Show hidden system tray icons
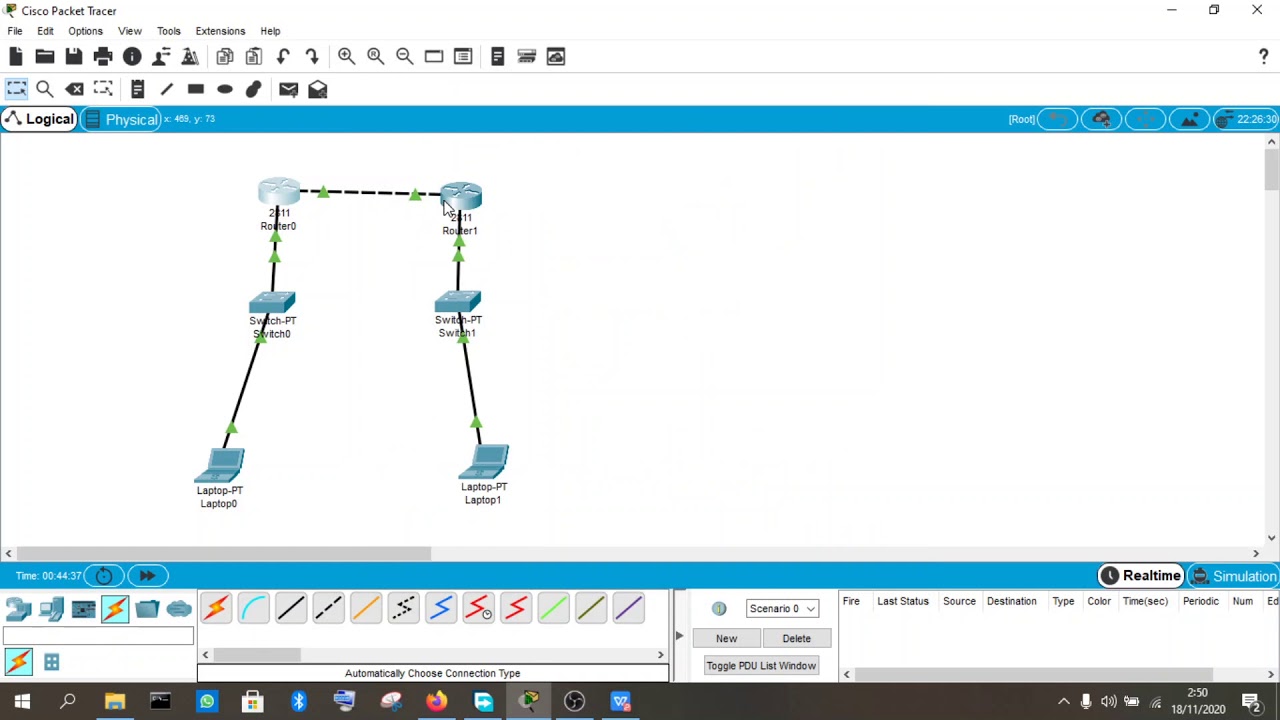The width and height of the screenshot is (1280, 720). point(1064,701)
